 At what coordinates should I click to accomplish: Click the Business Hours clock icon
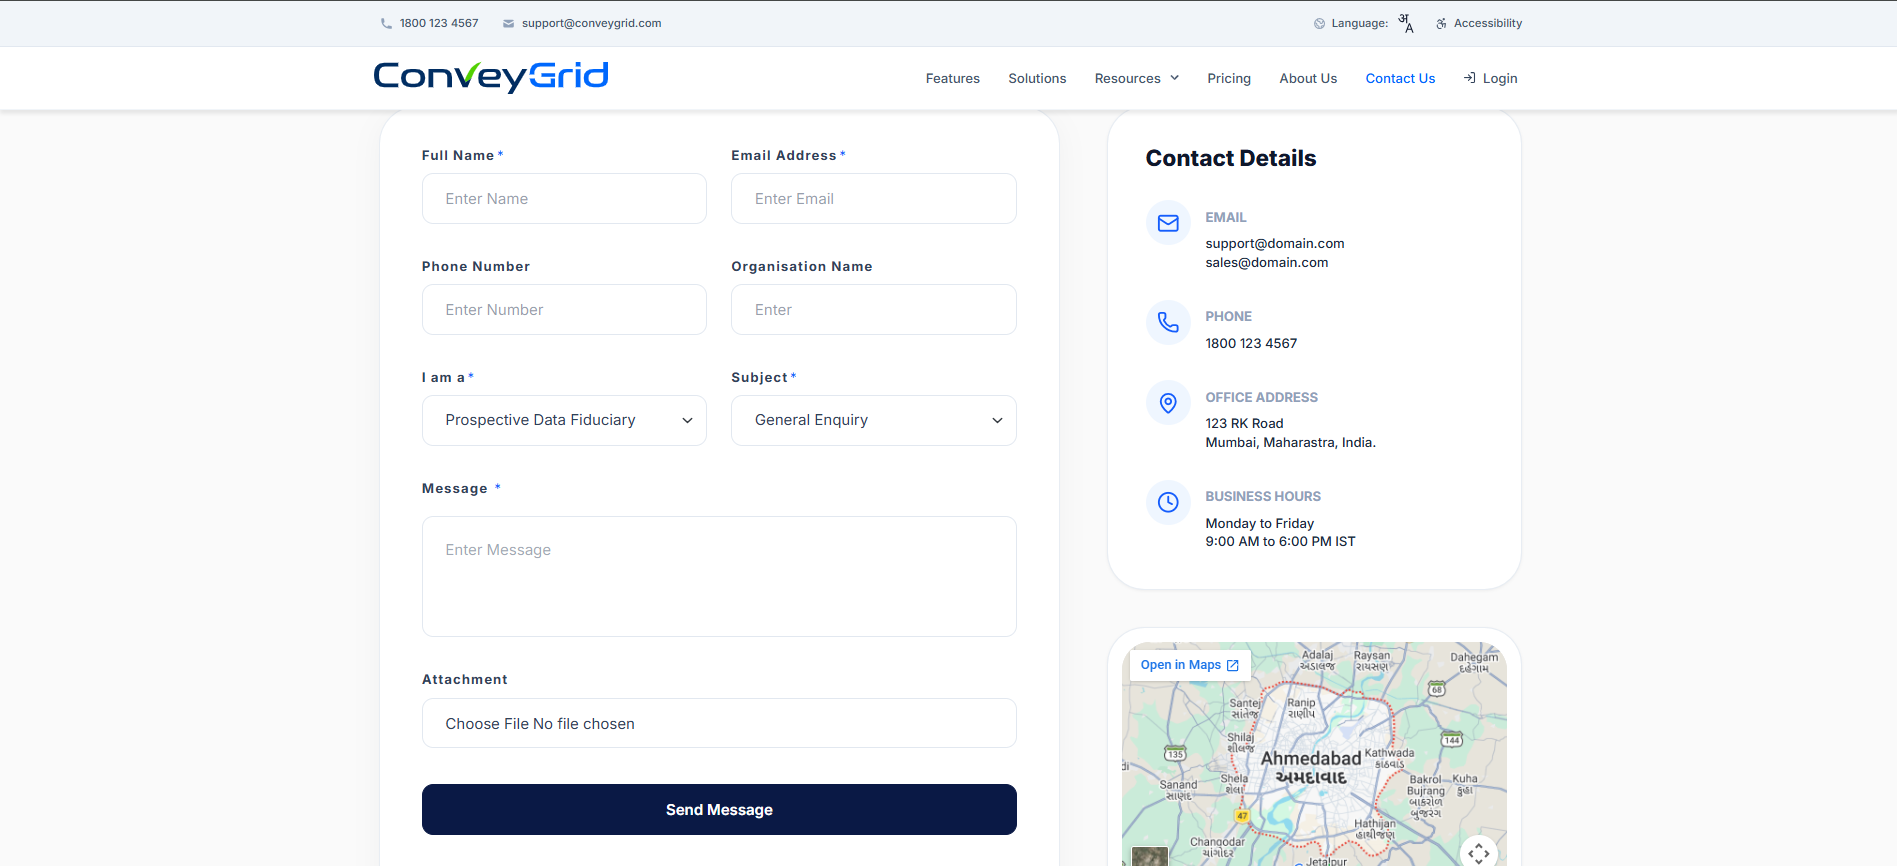pyautogui.click(x=1168, y=502)
